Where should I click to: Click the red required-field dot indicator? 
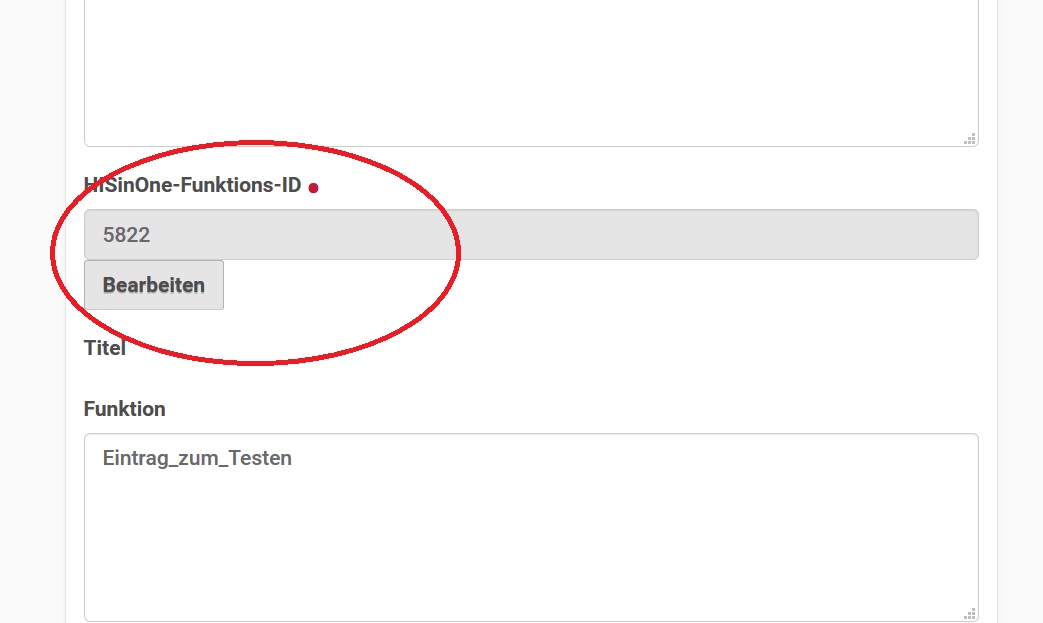[x=313, y=188]
